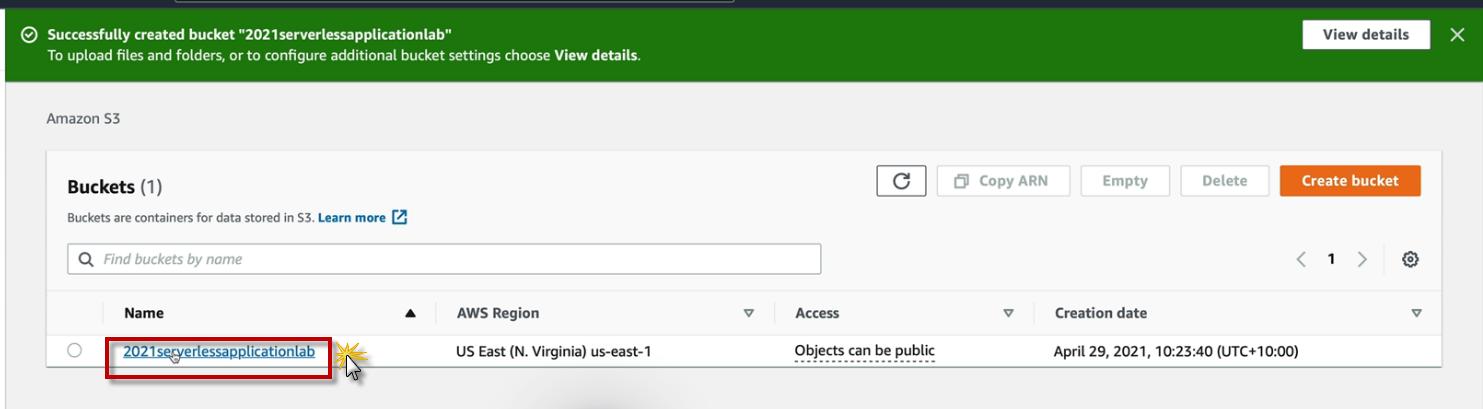This screenshot has width=1483, height=409.
Task: Click the magnifier icon in bucket search
Action: [x=86, y=259]
